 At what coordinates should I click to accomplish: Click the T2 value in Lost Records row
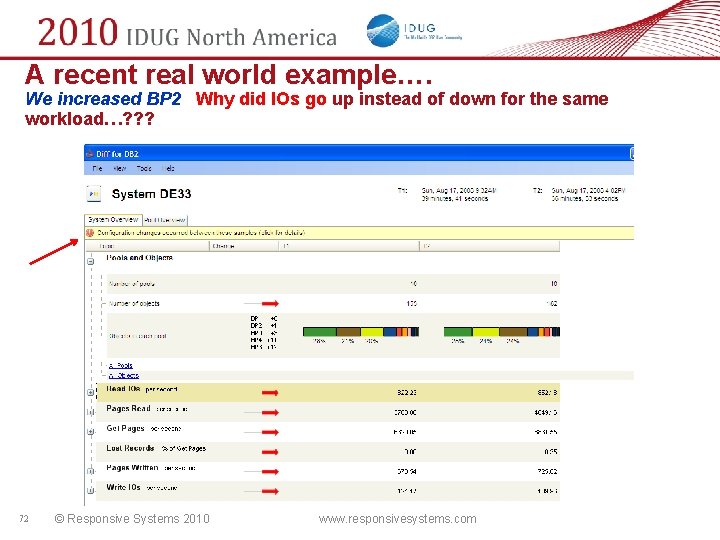tap(551, 452)
